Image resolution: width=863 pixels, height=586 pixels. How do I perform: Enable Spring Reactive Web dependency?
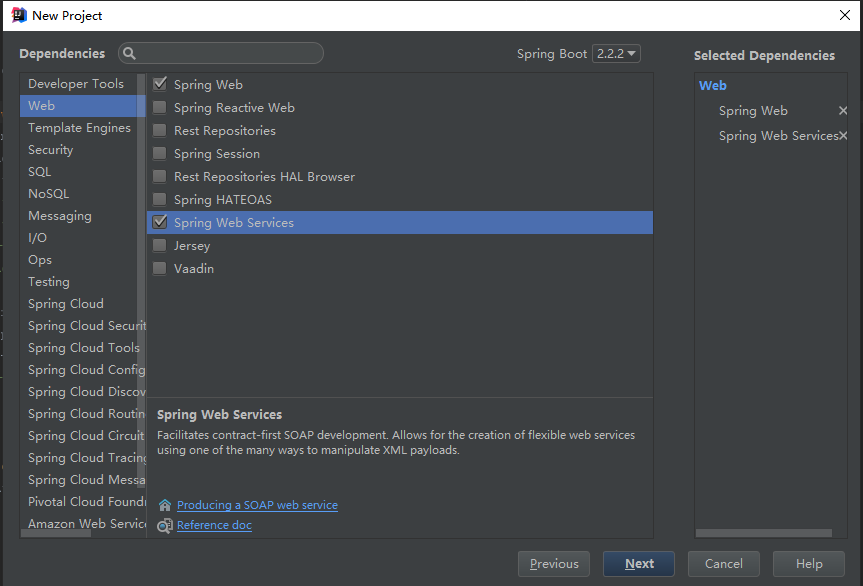pos(160,107)
